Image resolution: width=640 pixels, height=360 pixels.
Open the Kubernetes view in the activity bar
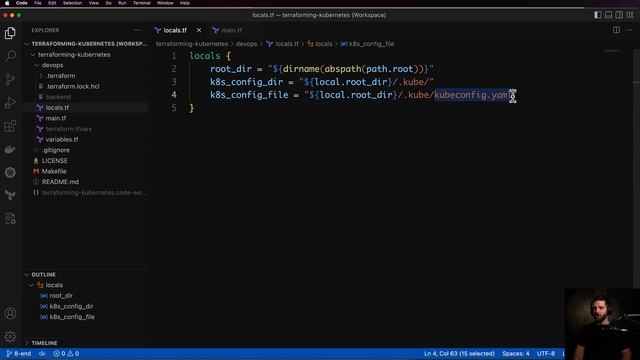coord(10,172)
